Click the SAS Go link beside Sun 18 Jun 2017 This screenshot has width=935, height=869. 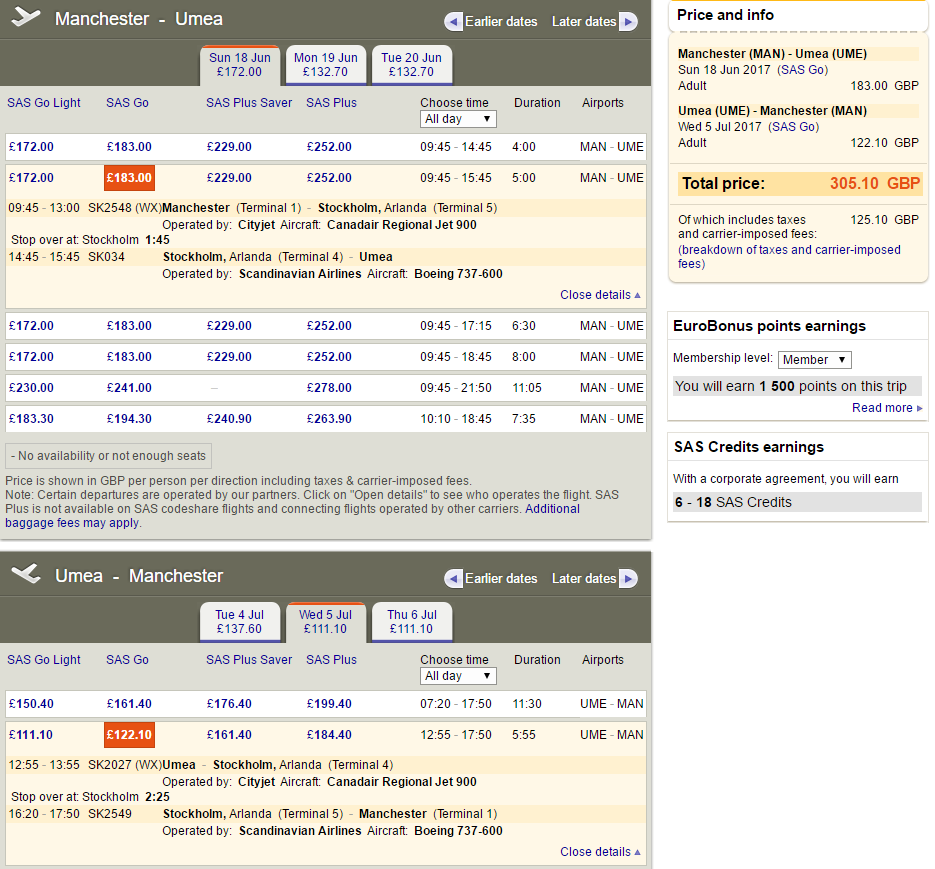803,70
